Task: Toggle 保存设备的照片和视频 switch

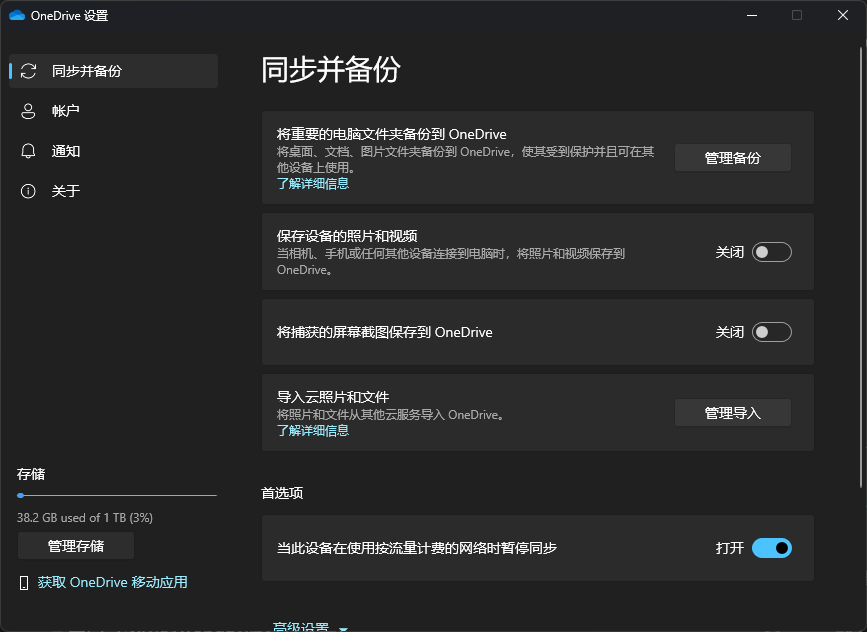Action: [772, 252]
